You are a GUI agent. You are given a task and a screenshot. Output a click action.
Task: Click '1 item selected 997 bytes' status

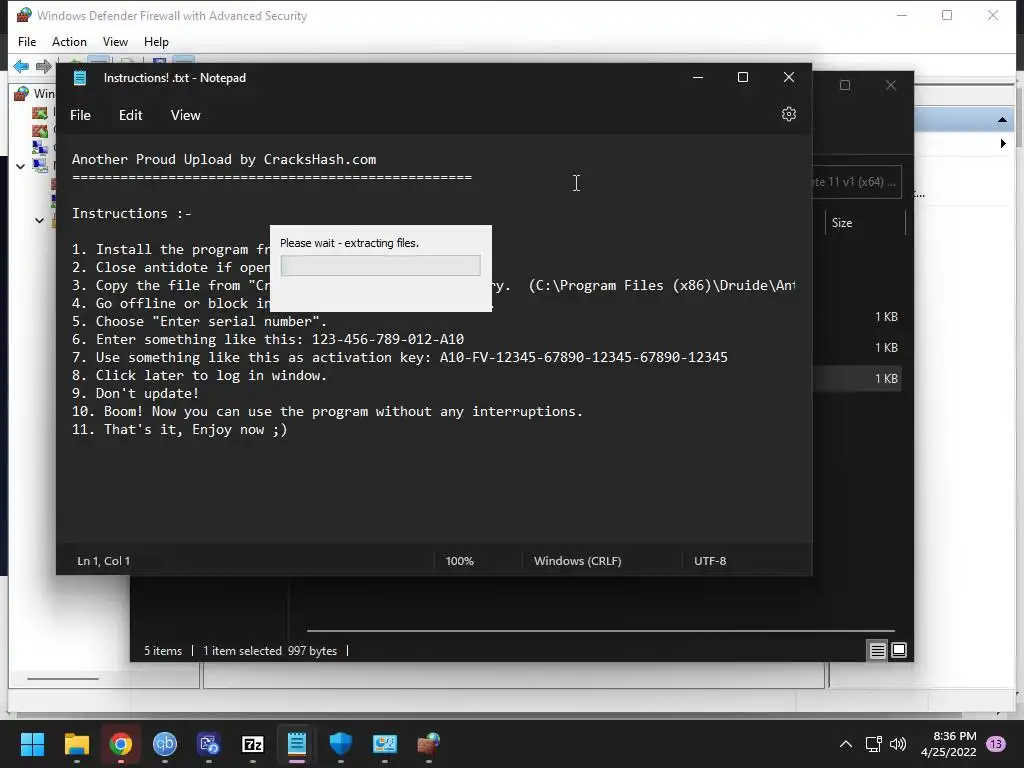[x=270, y=650]
